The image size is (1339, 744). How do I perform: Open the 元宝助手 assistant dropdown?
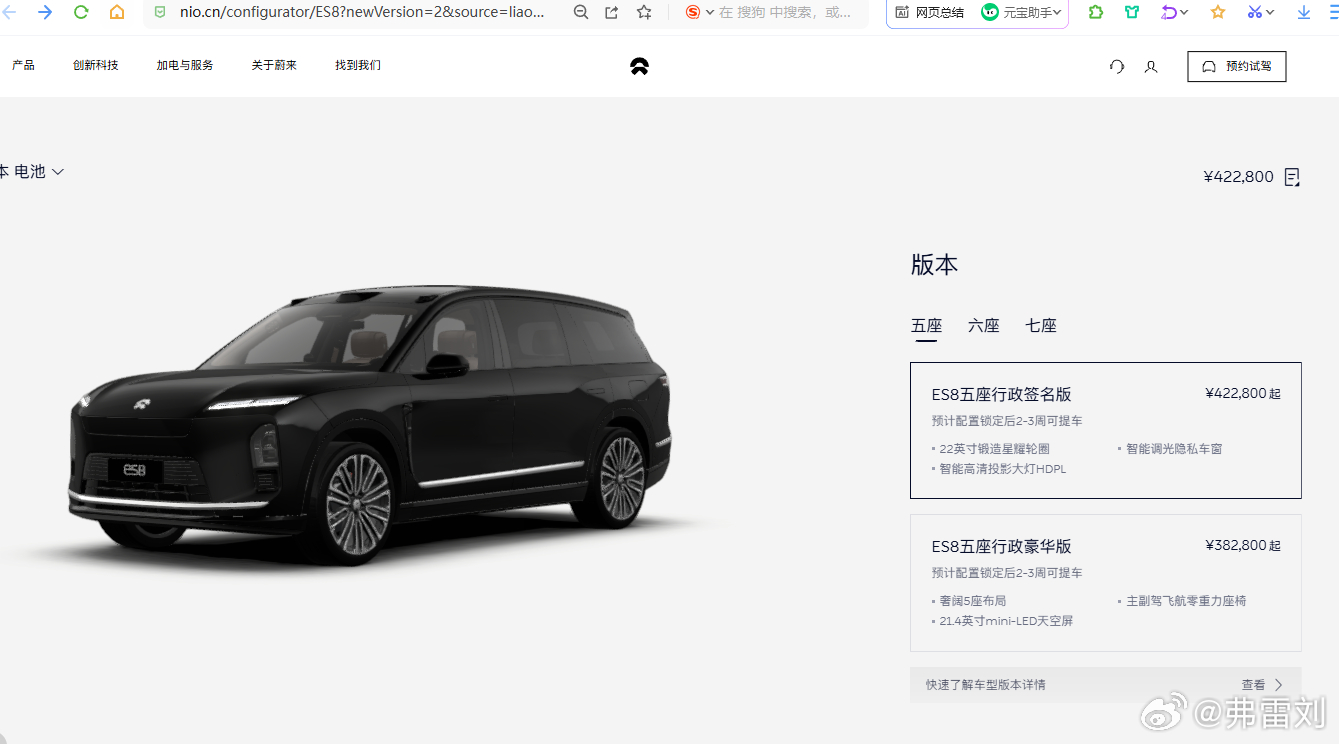(1021, 12)
